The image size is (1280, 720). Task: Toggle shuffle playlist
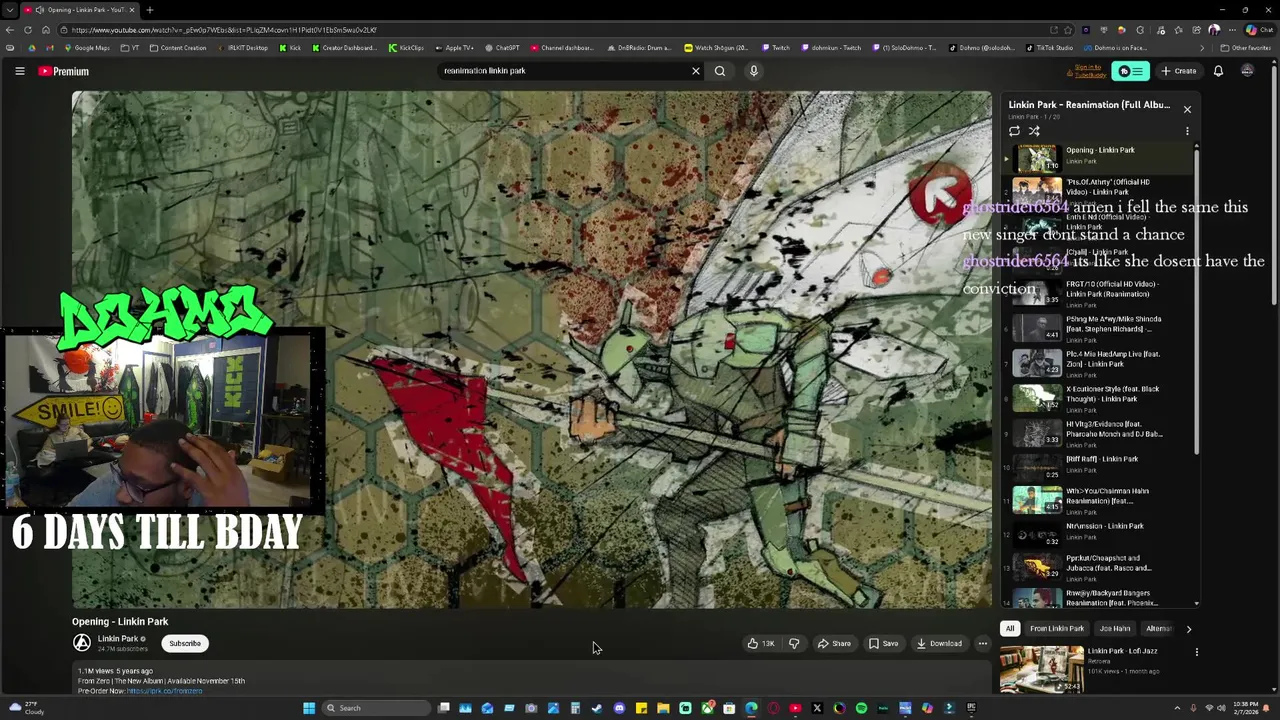[1034, 131]
